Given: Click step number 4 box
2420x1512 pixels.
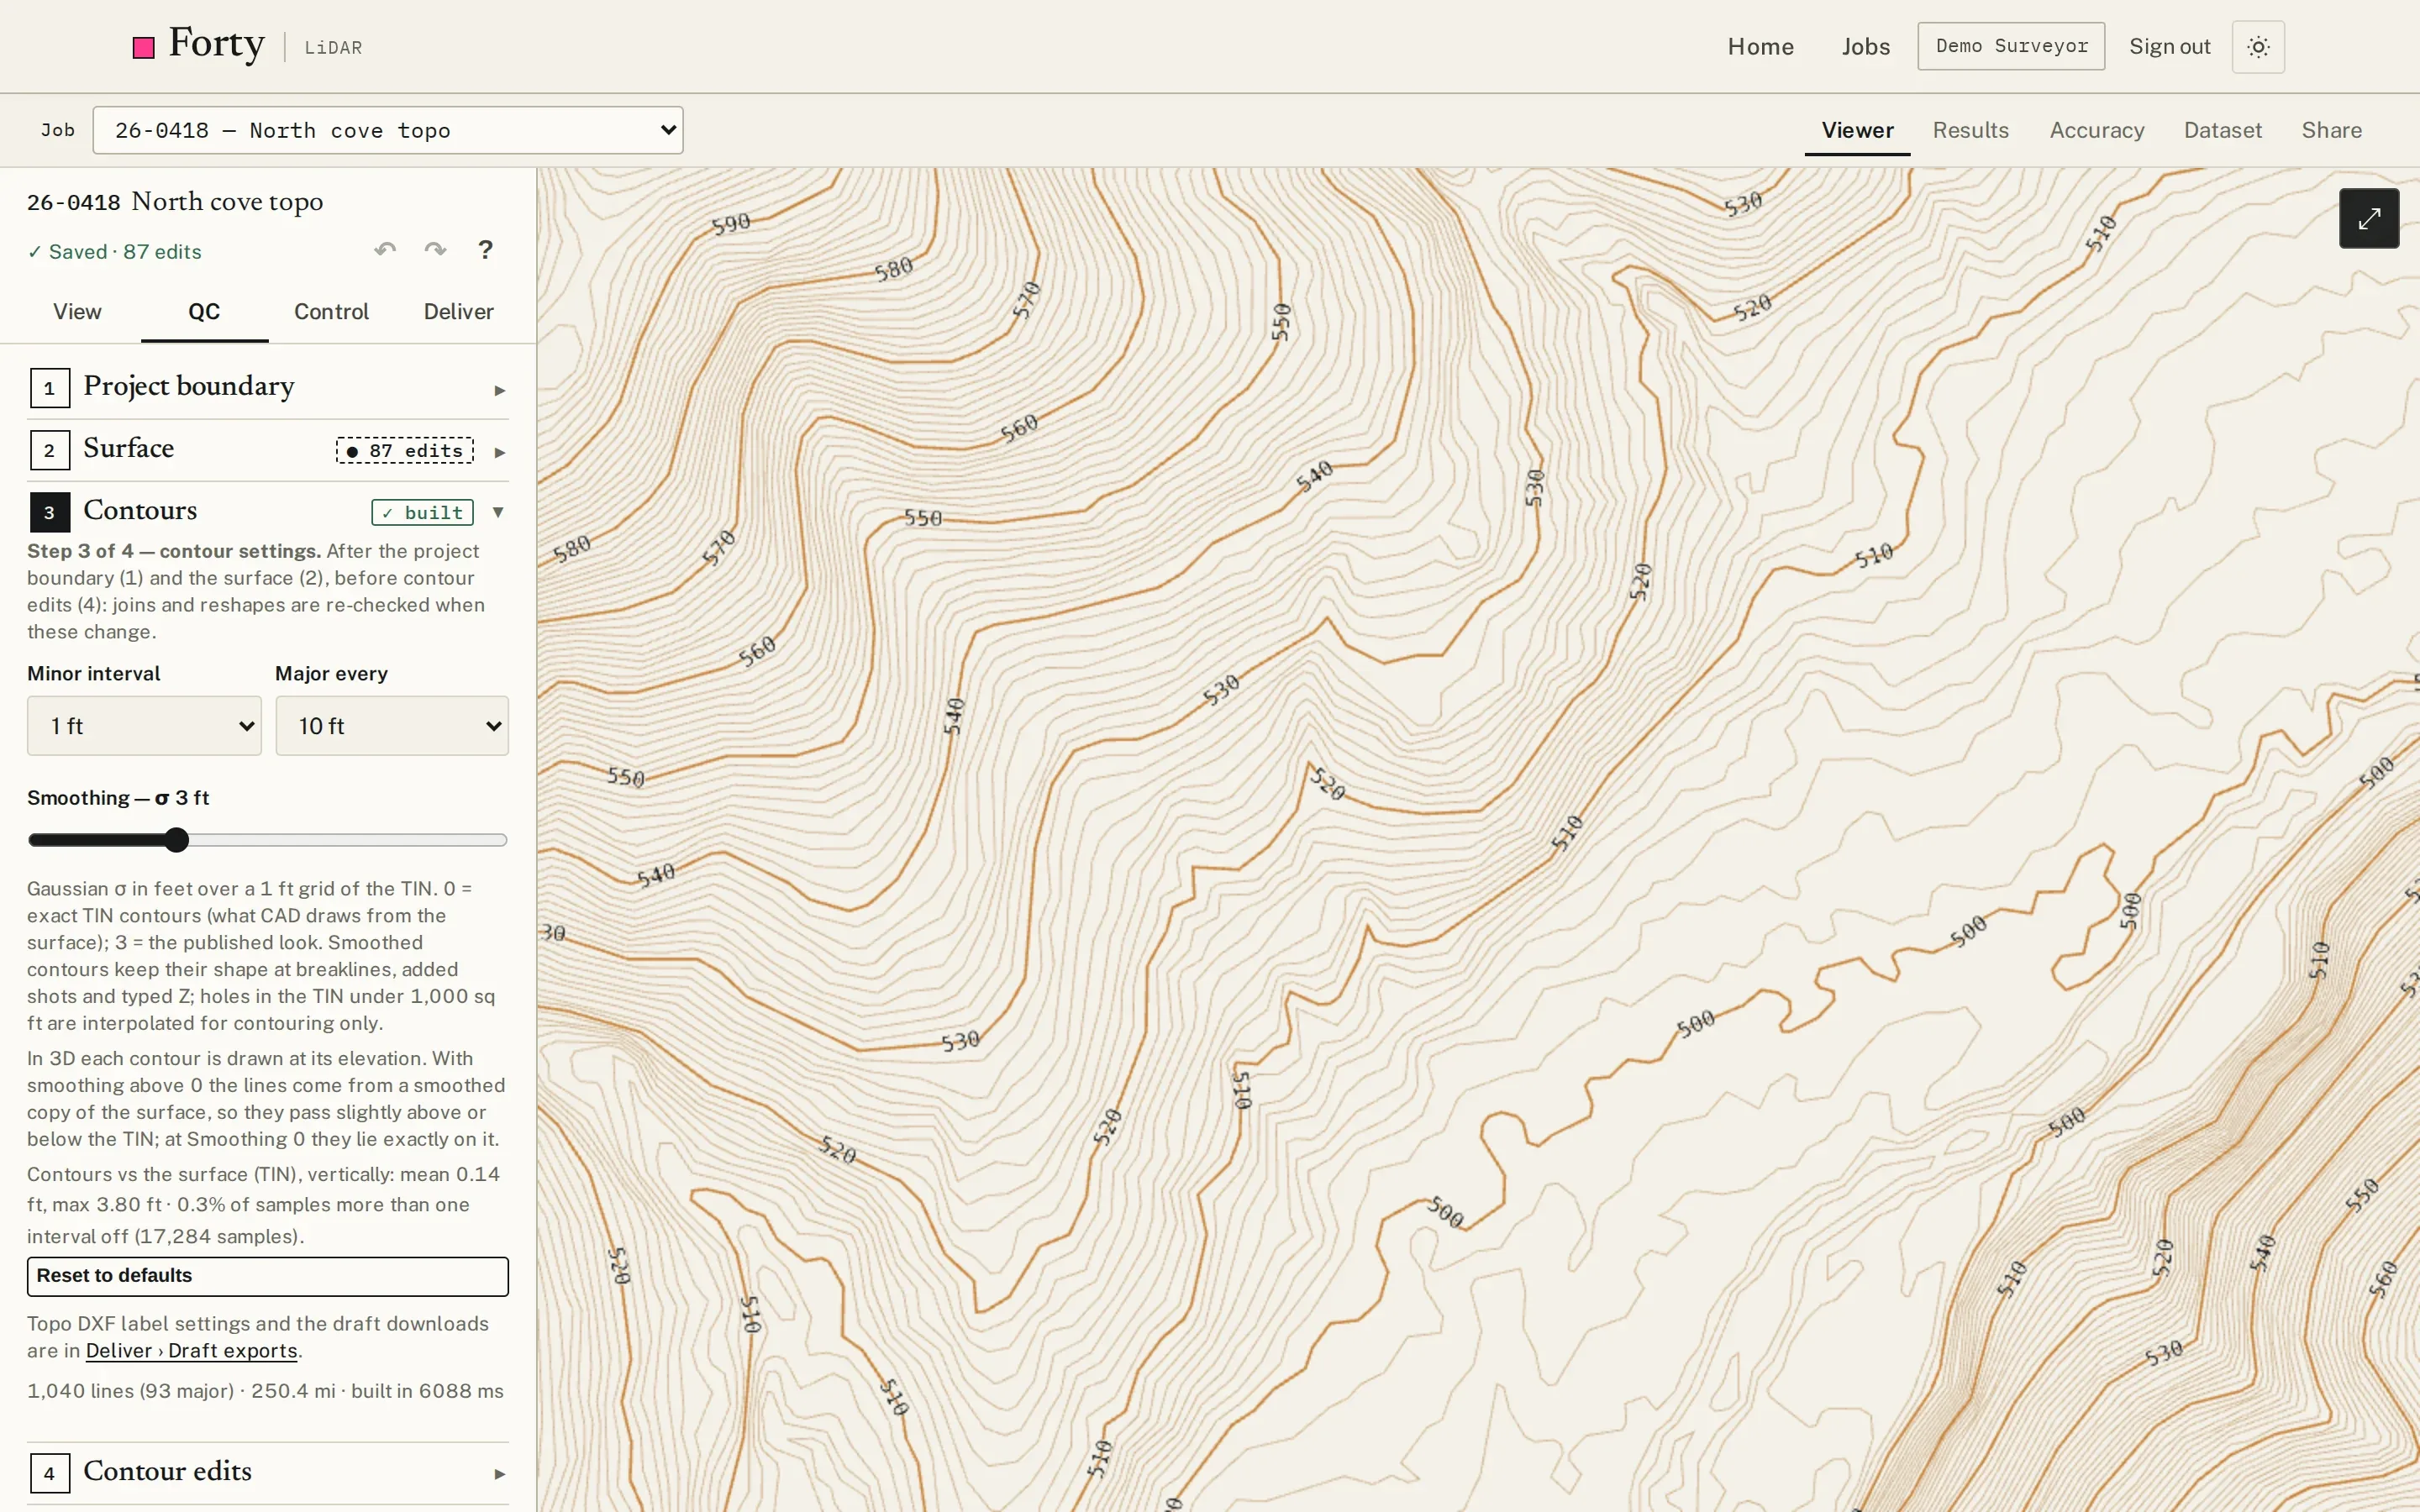Looking at the screenshot, I should point(49,1473).
